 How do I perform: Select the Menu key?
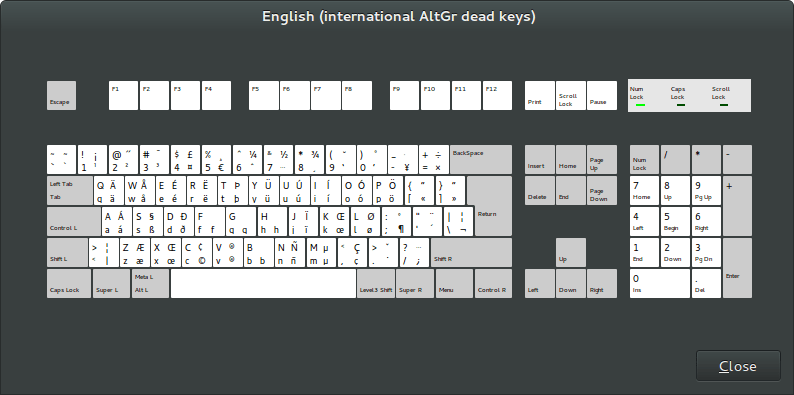click(x=454, y=283)
